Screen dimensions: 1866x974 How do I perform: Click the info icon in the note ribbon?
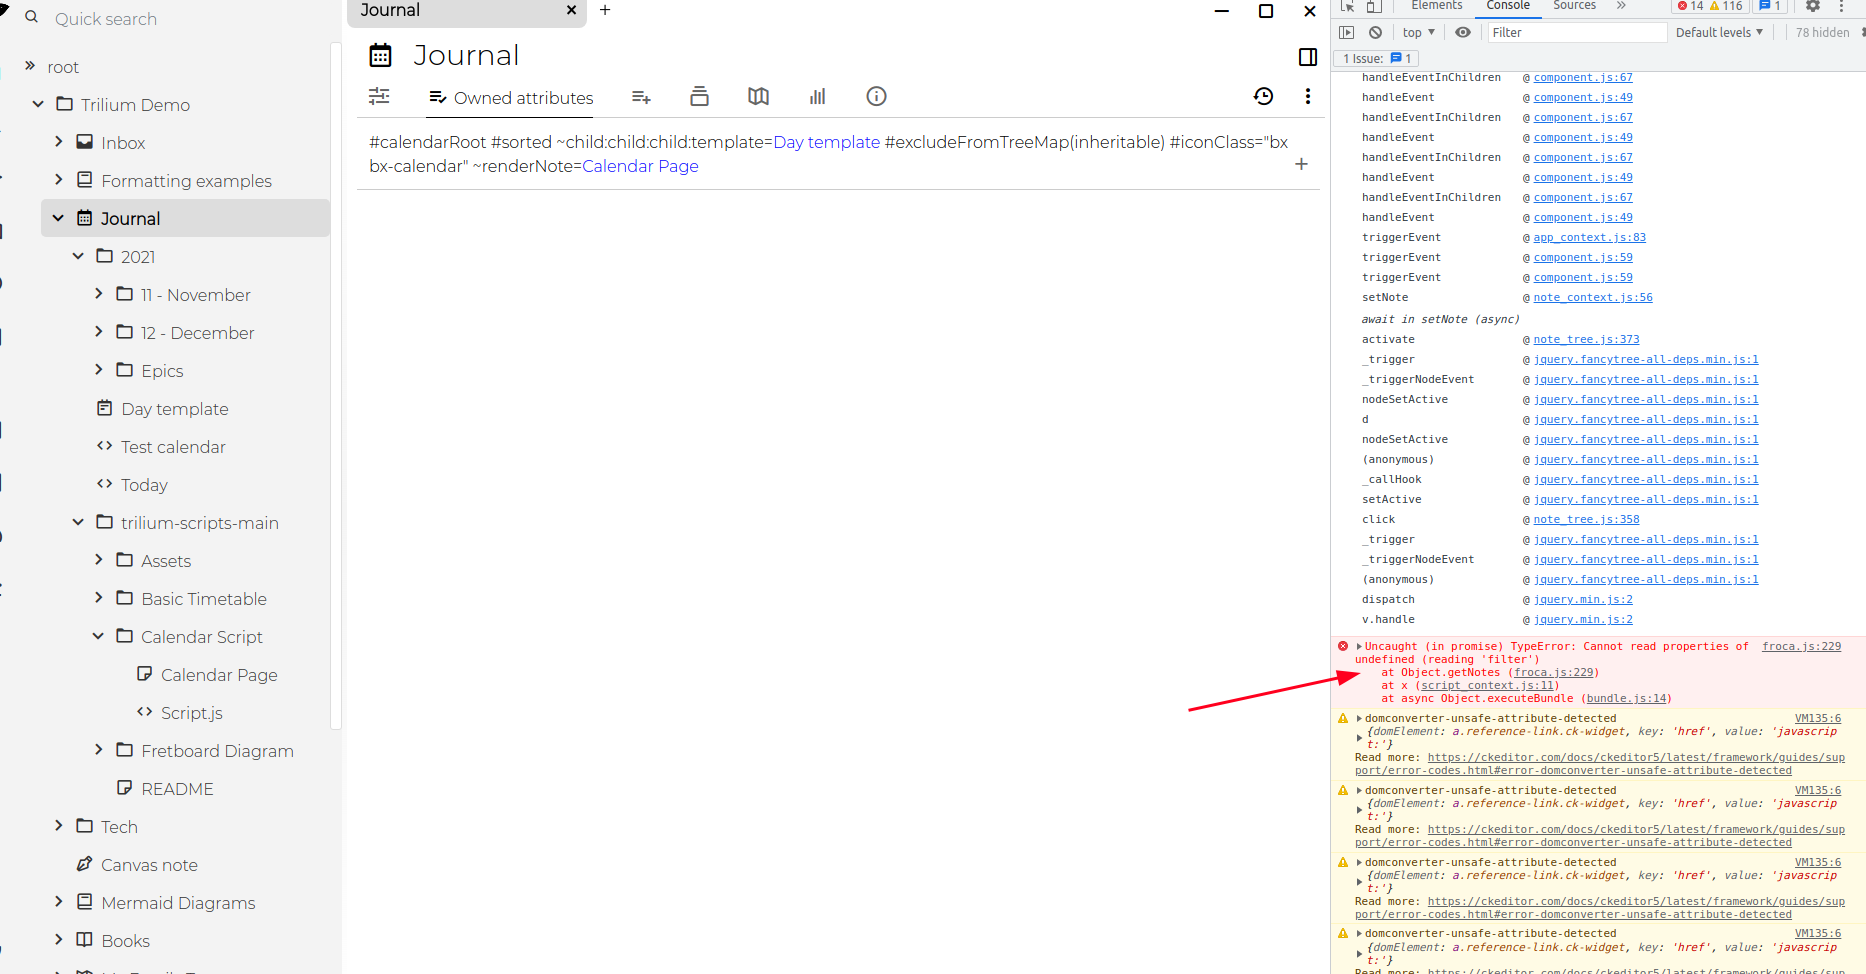tap(876, 96)
